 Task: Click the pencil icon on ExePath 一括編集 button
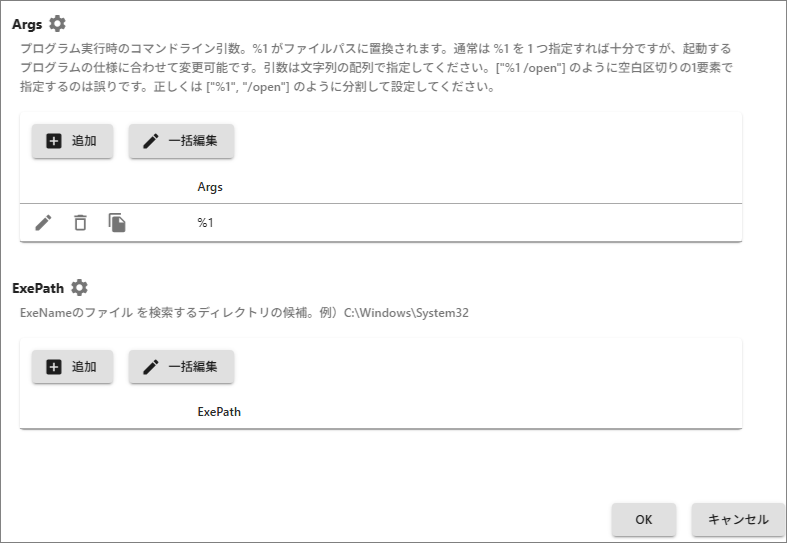click(151, 366)
